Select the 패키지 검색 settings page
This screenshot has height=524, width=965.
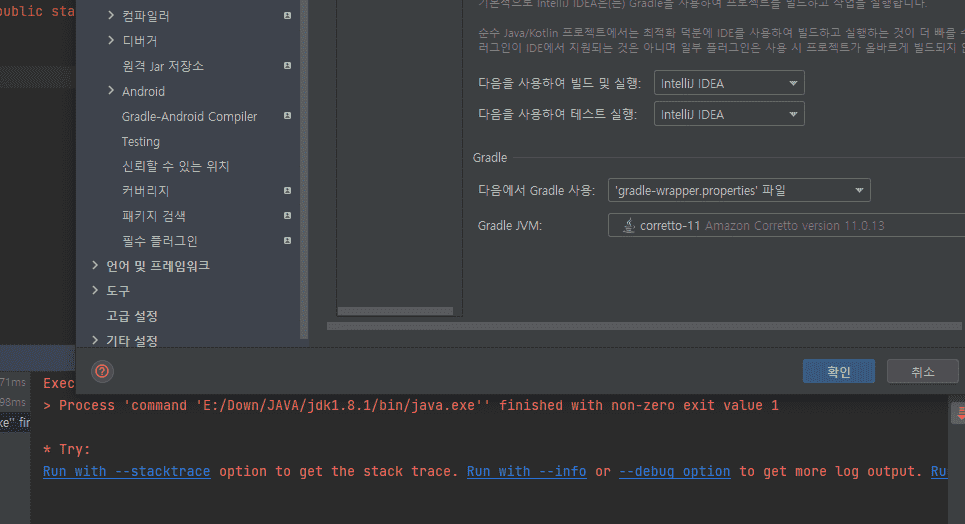coord(153,216)
